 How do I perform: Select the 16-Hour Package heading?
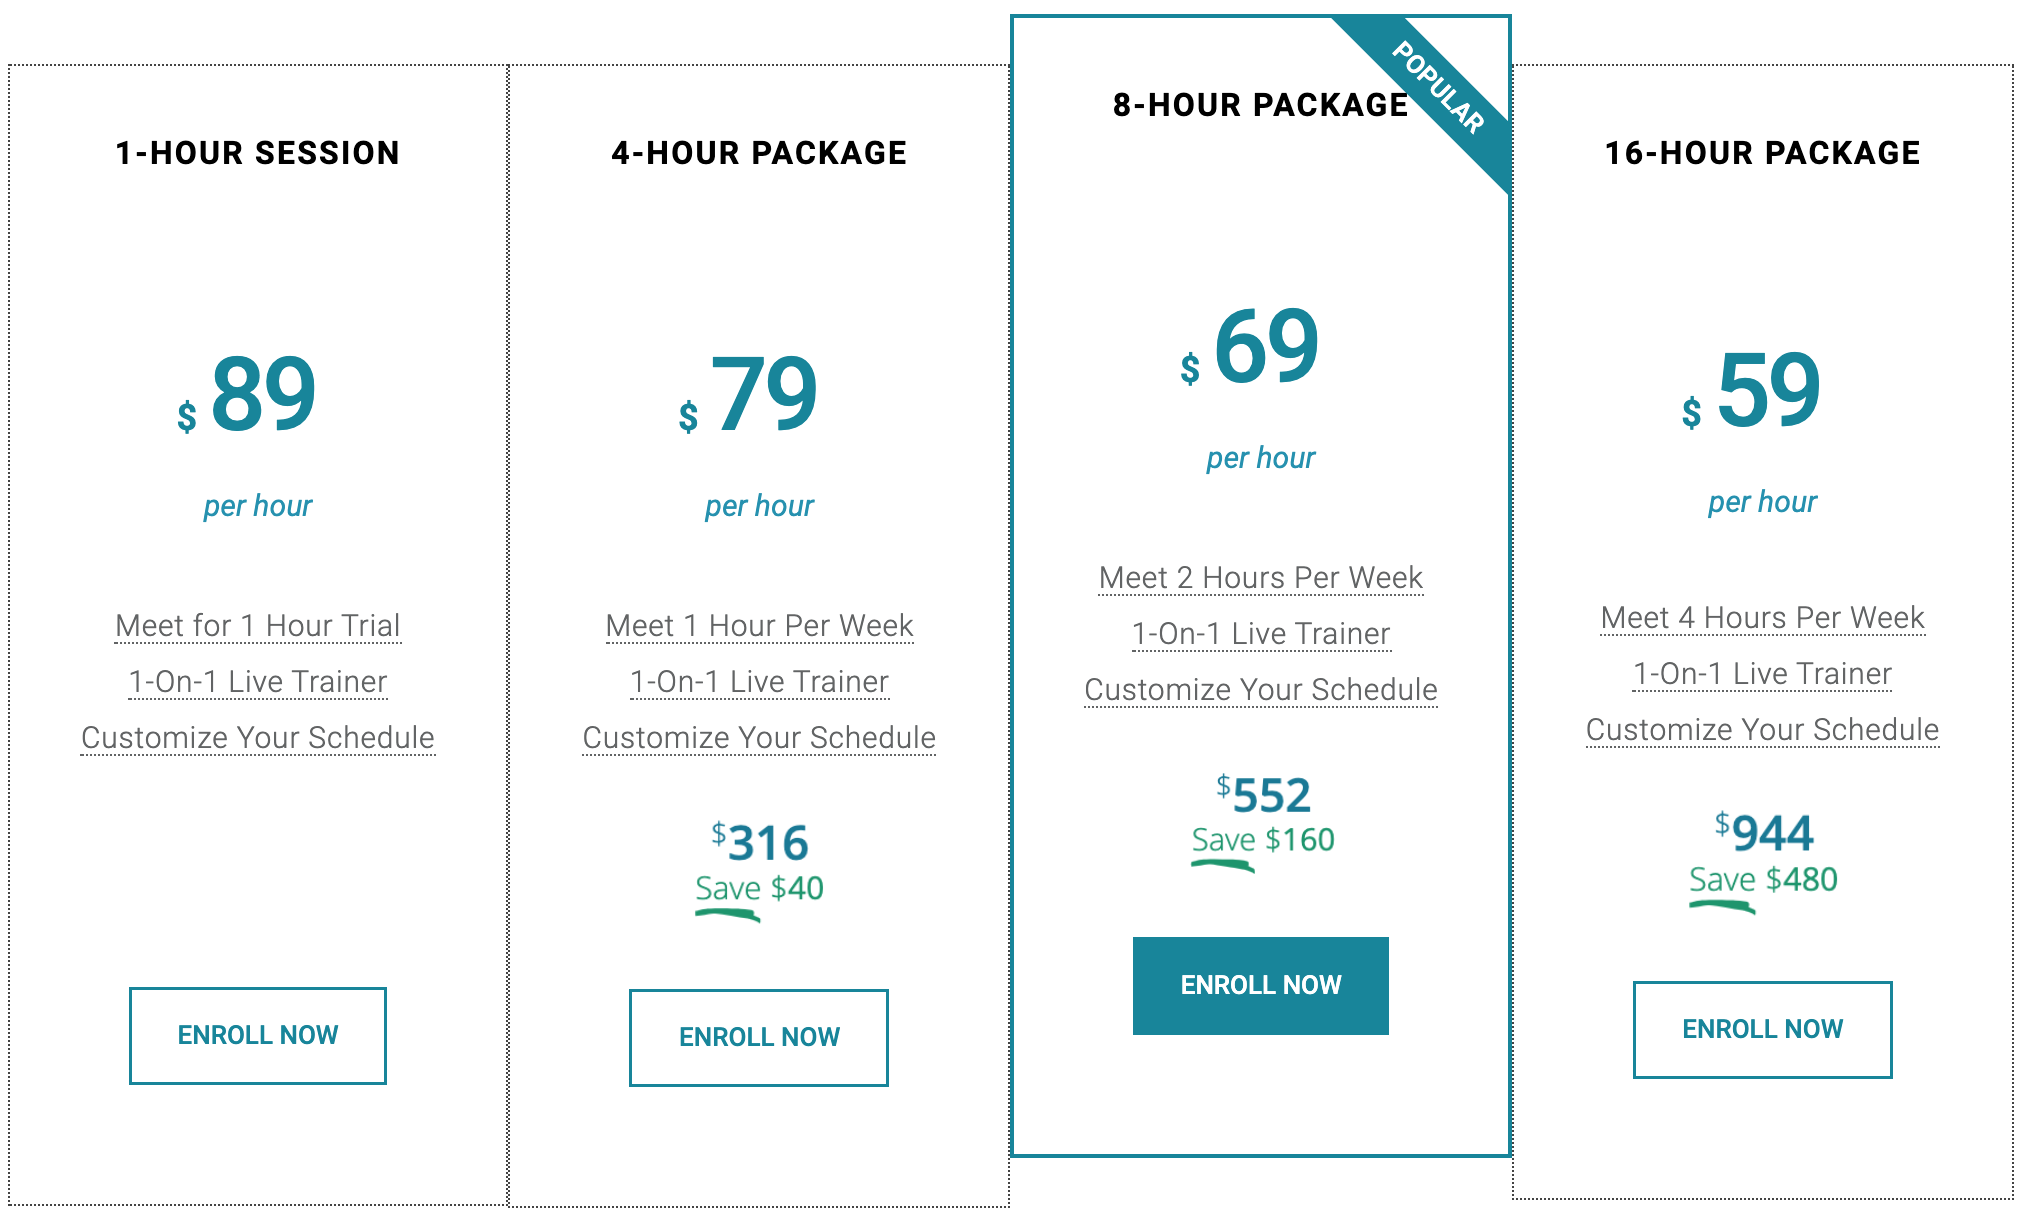point(1762,153)
